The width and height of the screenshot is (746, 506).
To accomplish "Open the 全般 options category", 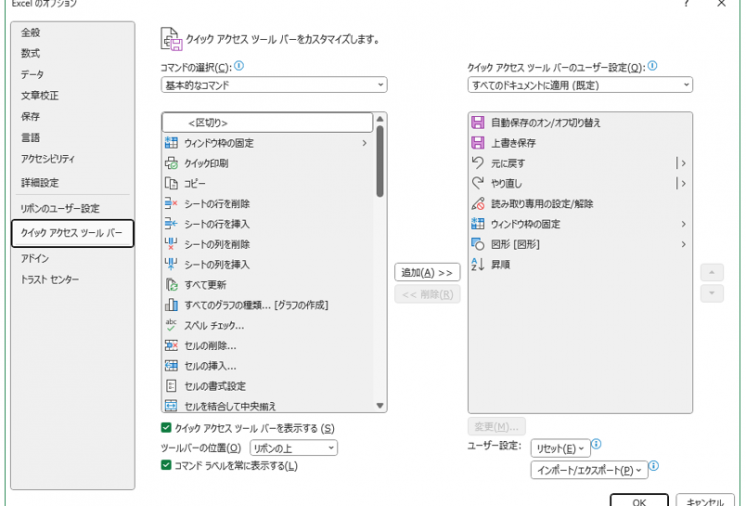I will pos(30,32).
